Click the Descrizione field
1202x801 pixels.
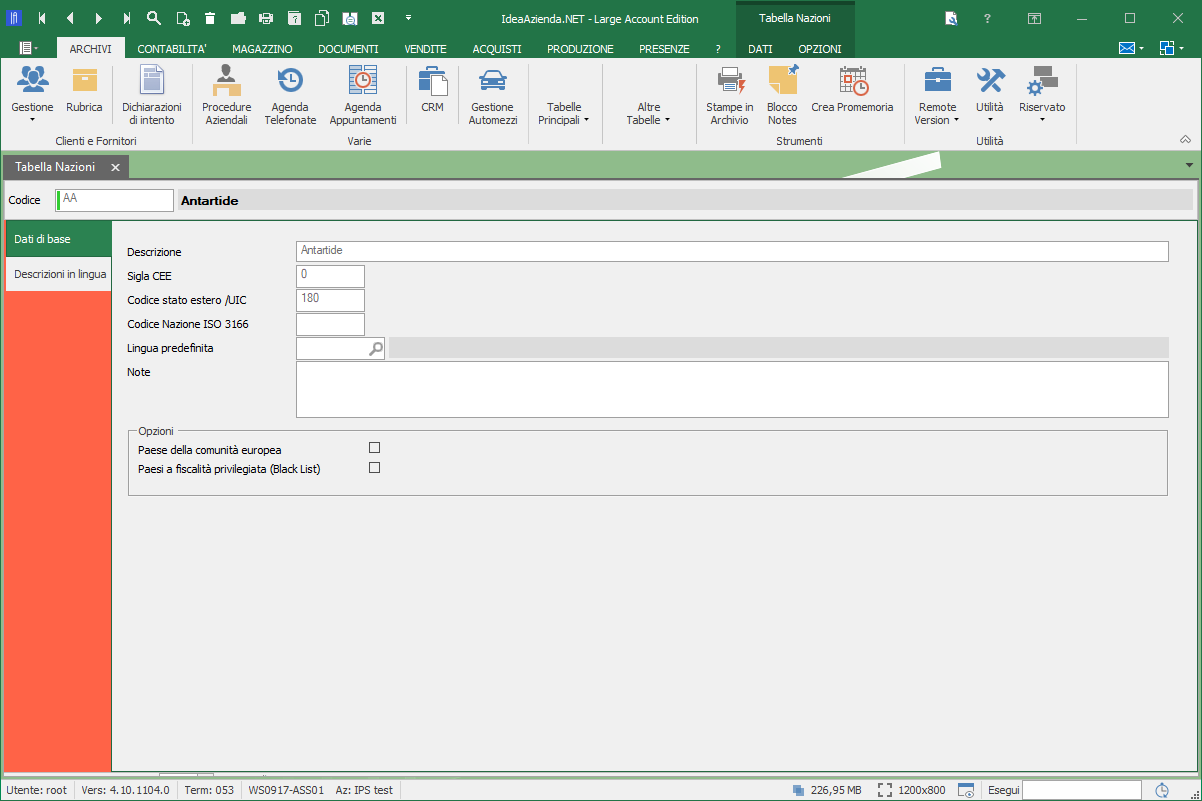(732, 251)
